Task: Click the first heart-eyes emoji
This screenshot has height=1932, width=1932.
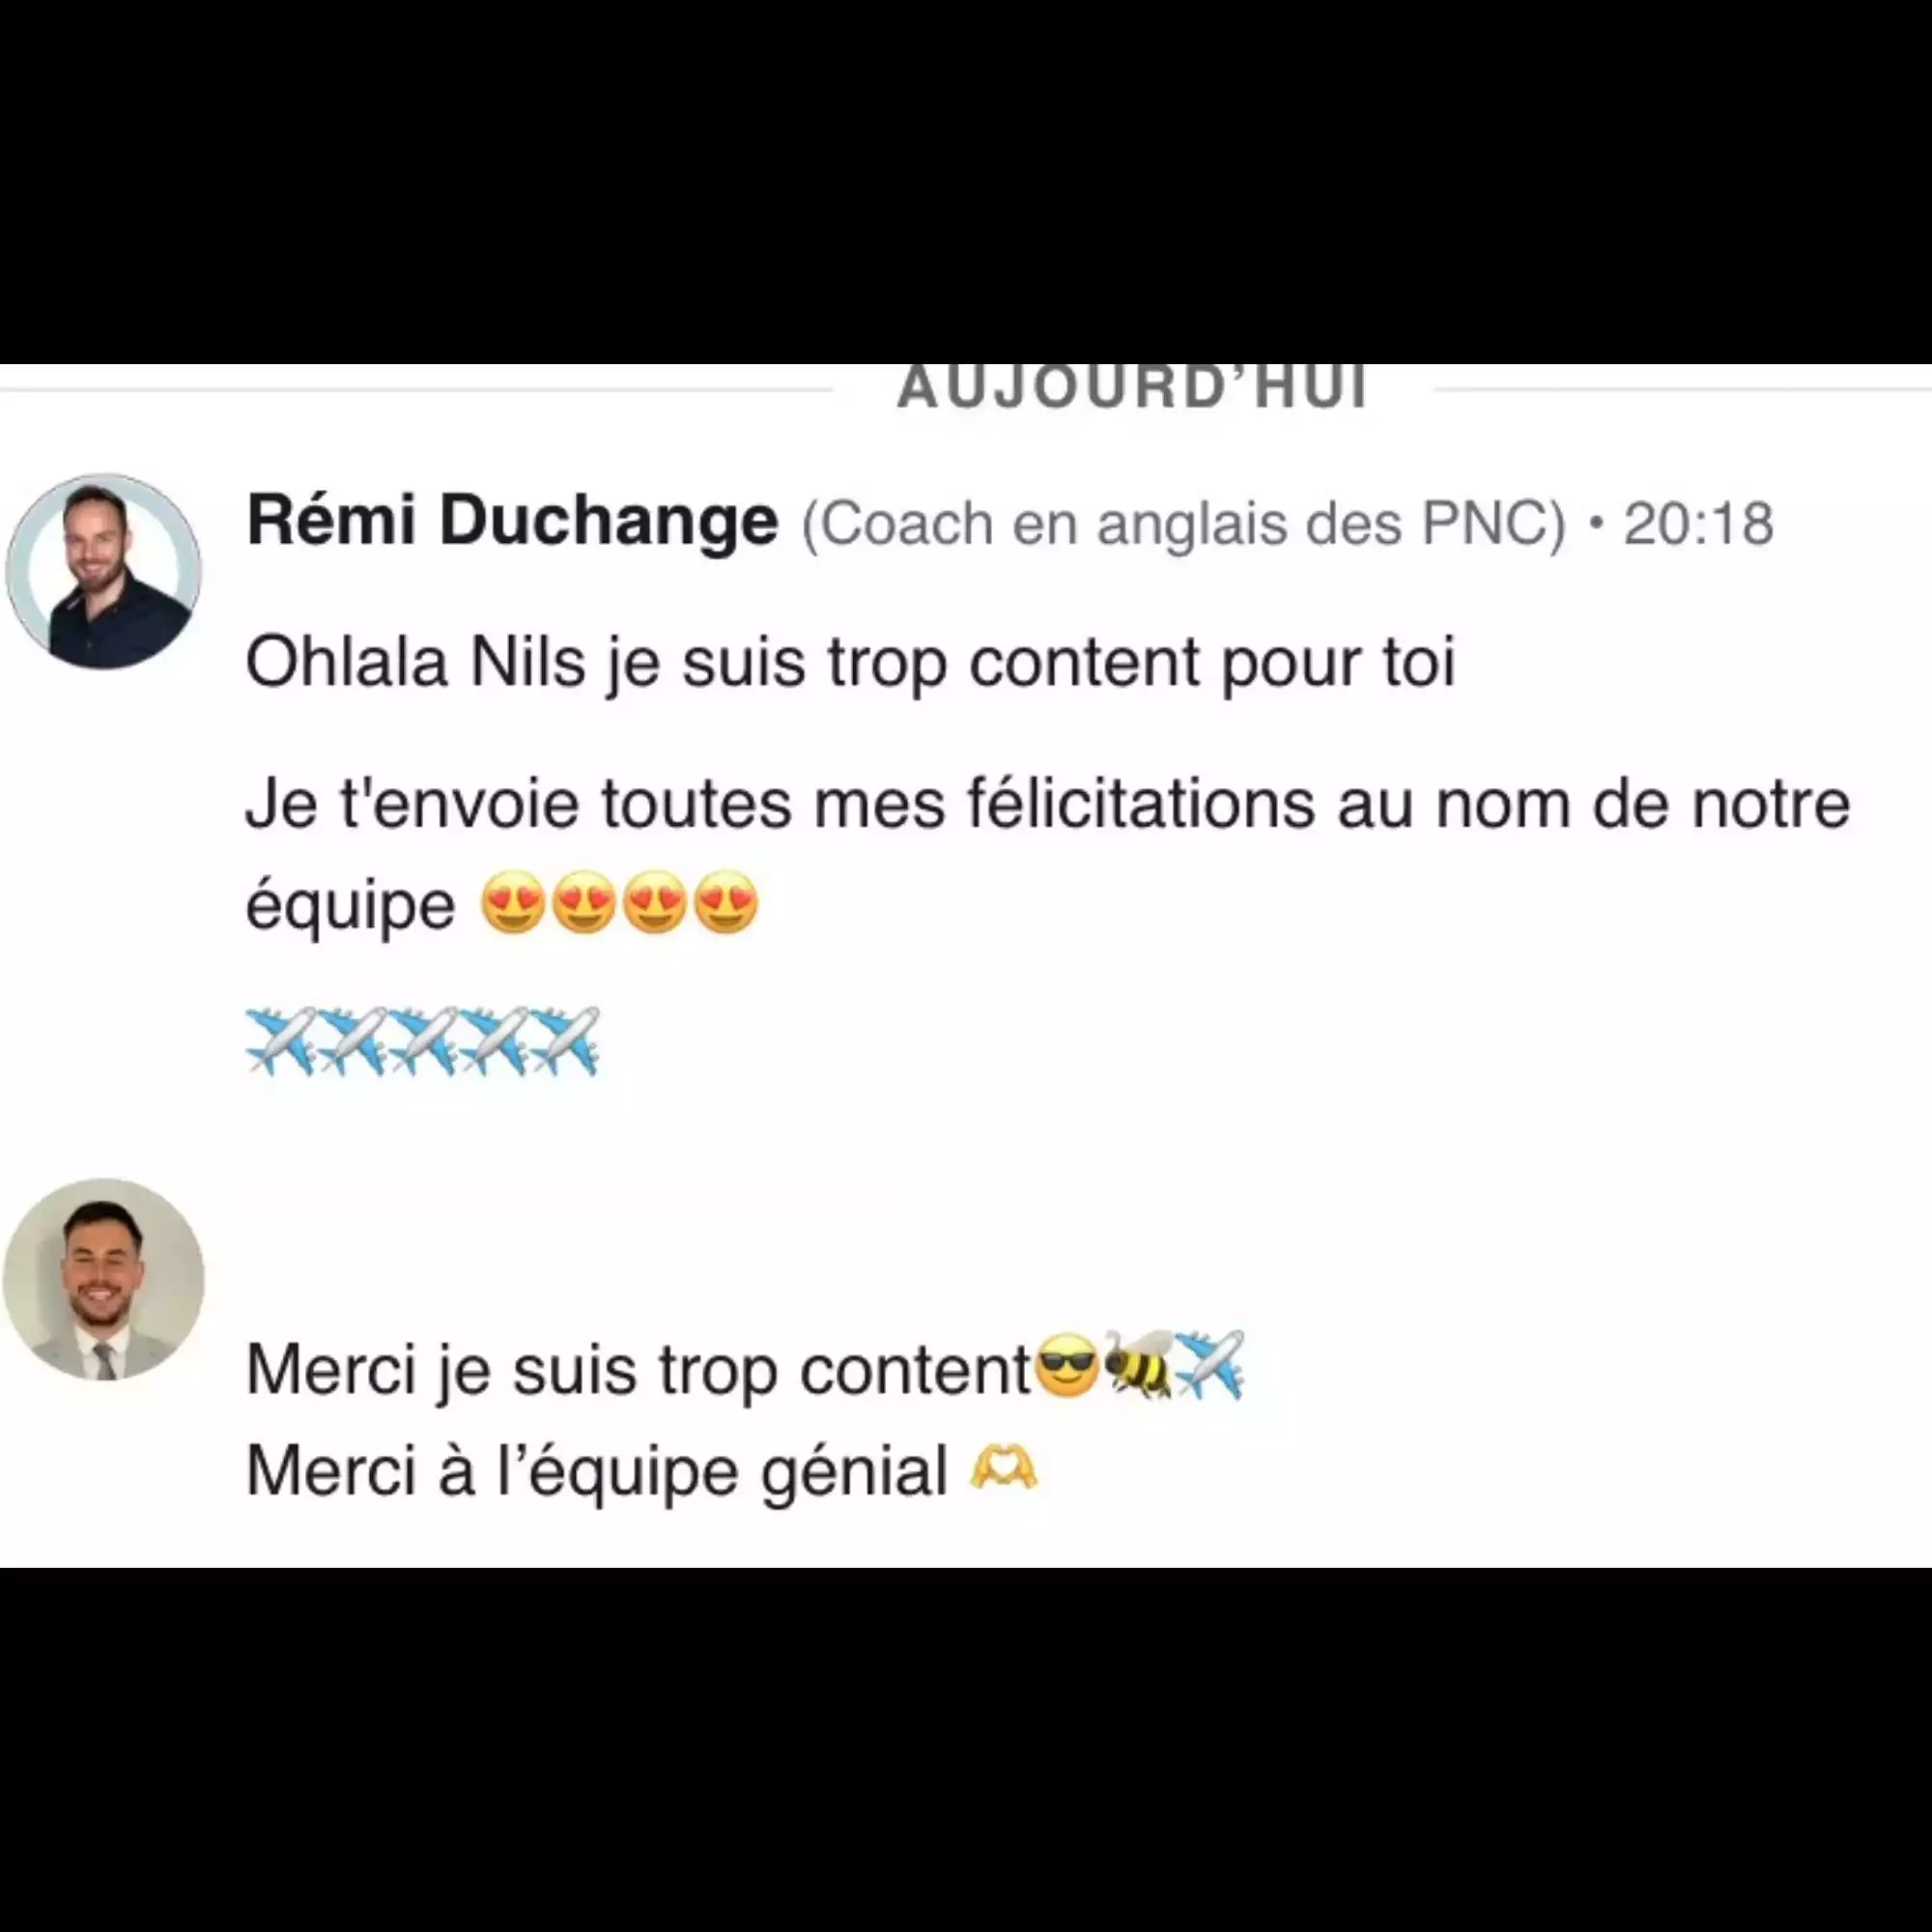Action: coord(513,903)
